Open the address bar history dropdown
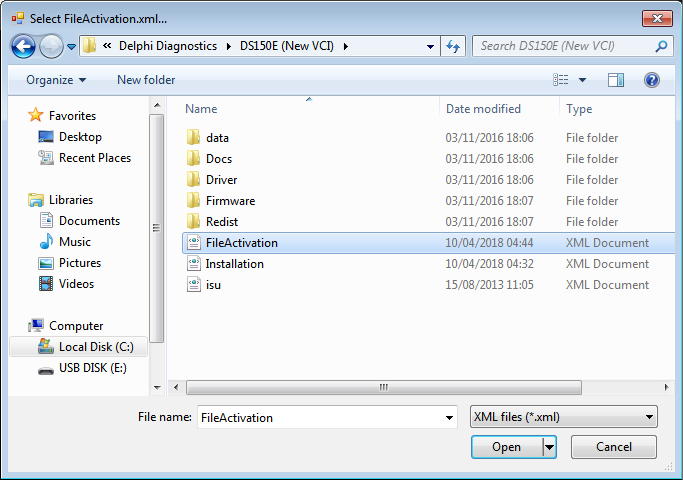The width and height of the screenshot is (683, 480). click(x=430, y=46)
